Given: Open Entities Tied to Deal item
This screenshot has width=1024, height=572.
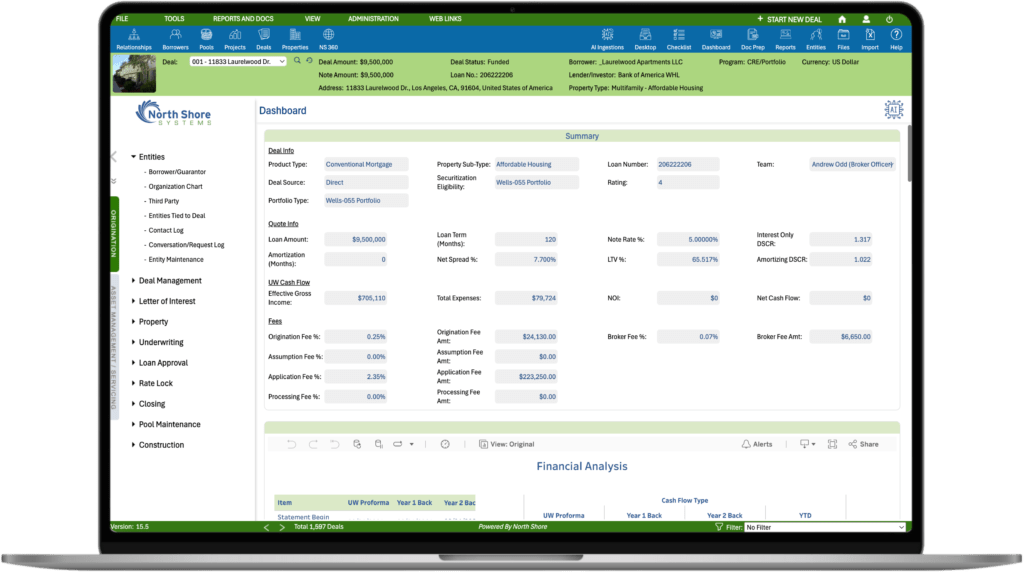Looking at the screenshot, I should (176, 215).
